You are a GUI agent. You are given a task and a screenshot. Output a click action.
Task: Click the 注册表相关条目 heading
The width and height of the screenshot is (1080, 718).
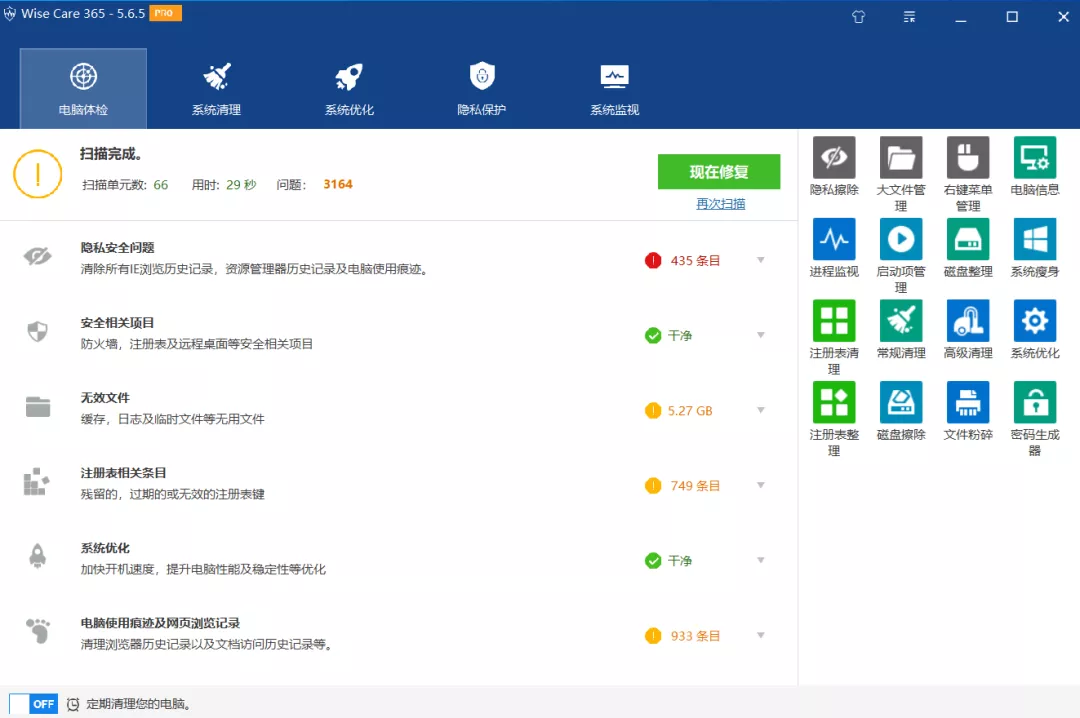[123, 473]
